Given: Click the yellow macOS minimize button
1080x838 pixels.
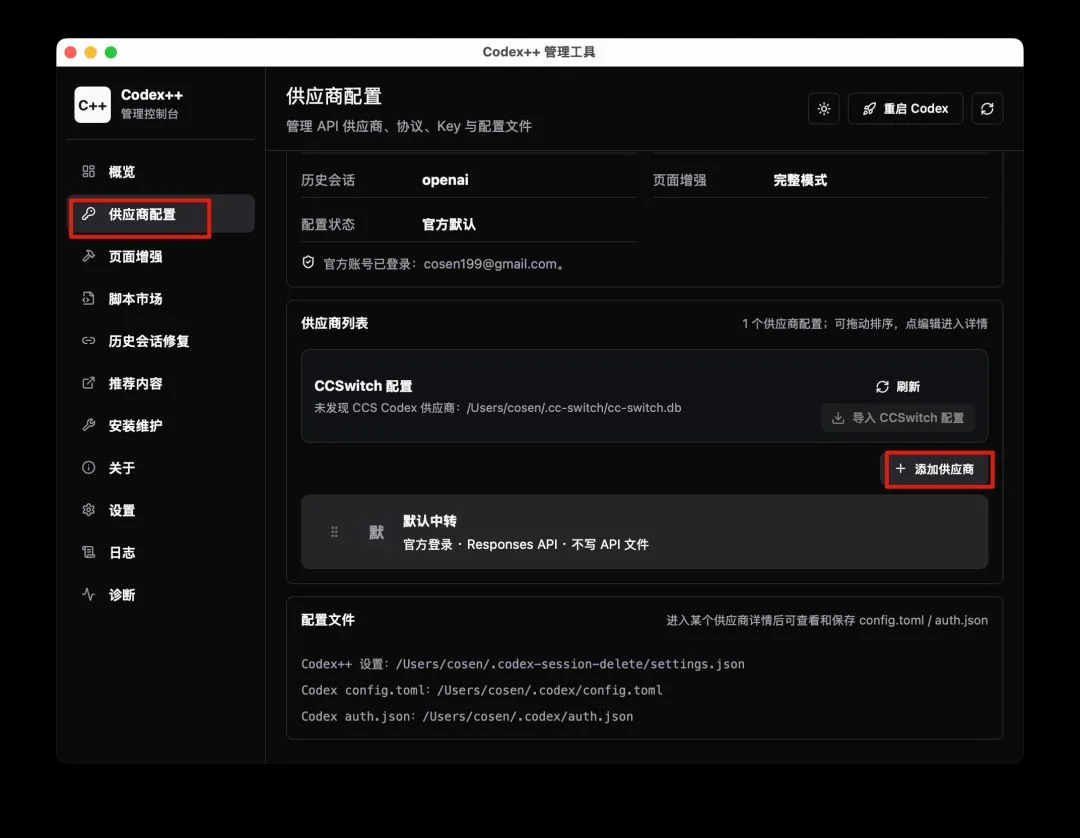Looking at the screenshot, I should [x=90, y=52].
